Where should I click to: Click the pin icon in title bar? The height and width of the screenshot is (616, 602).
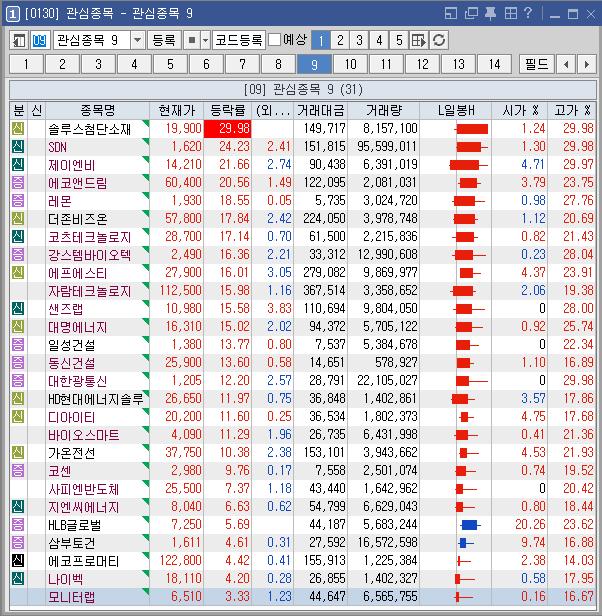pos(490,14)
